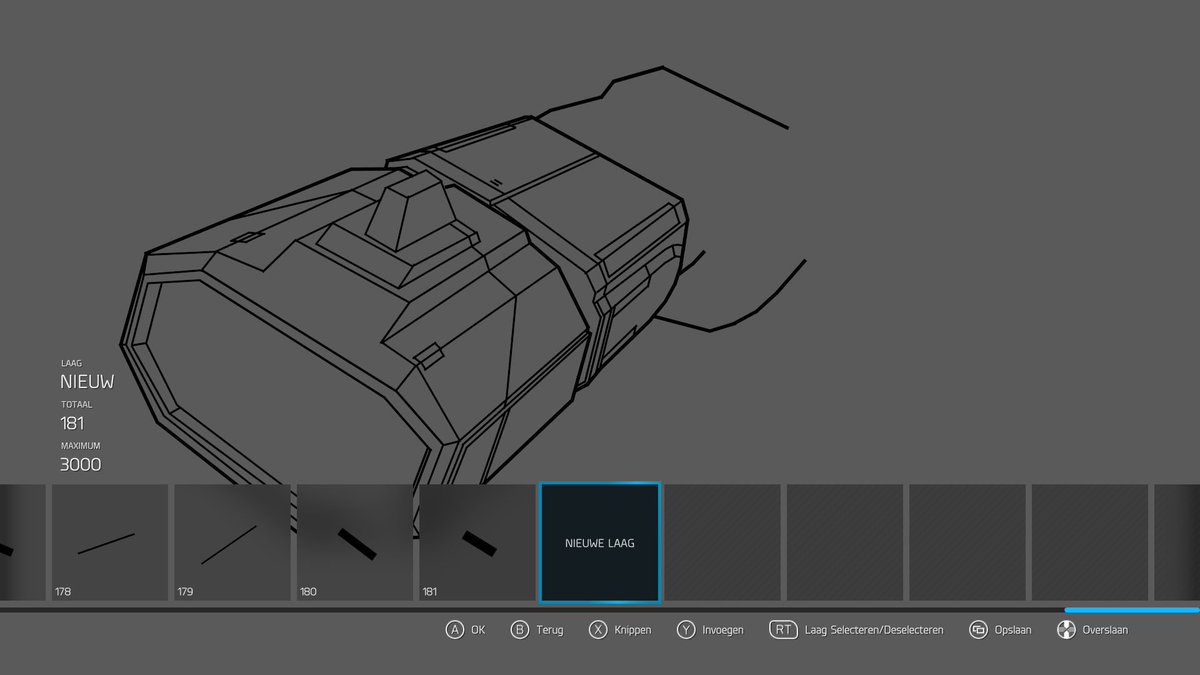Select the NIEUWE LAAG tile

[600, 543]
